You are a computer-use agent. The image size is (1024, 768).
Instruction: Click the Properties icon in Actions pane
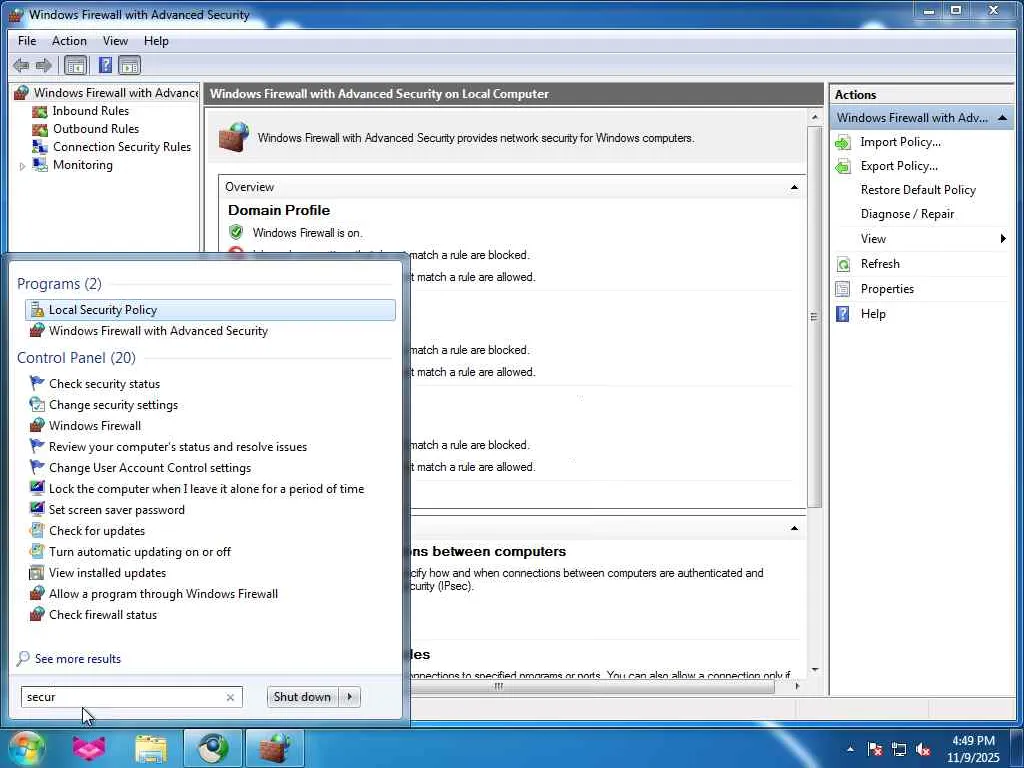coord(843,289)
